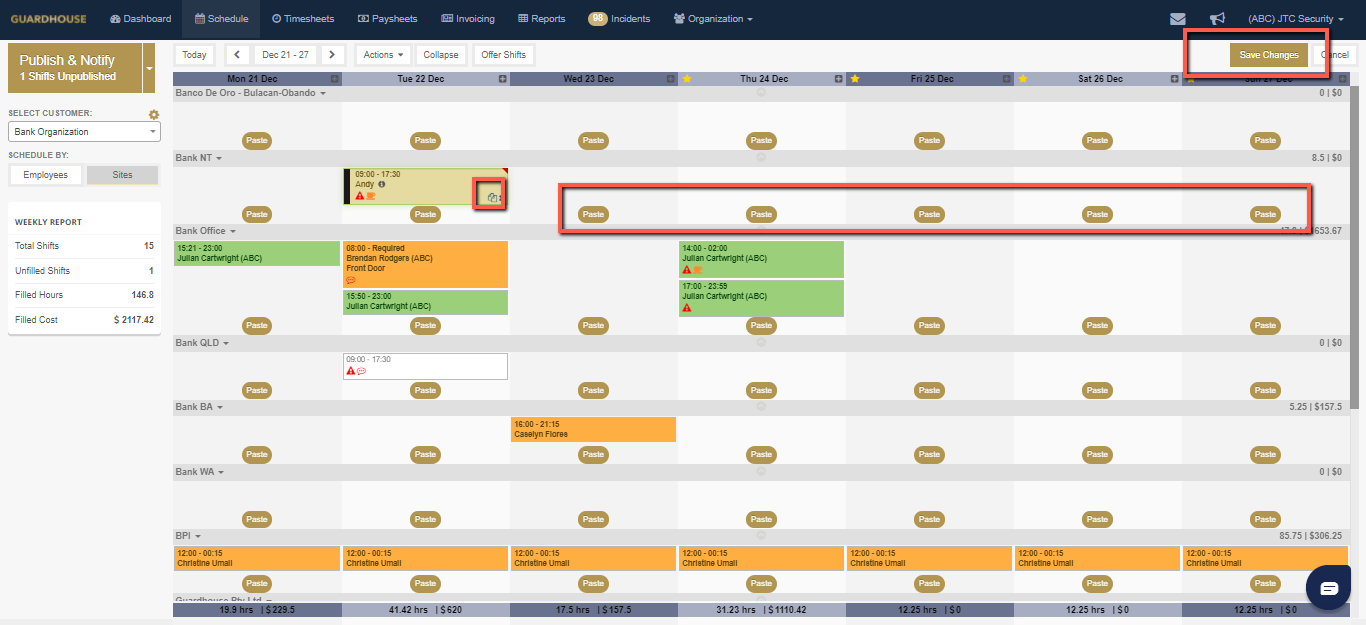Open the Dec 21 - 27 date range picker

tap(285, 55)
